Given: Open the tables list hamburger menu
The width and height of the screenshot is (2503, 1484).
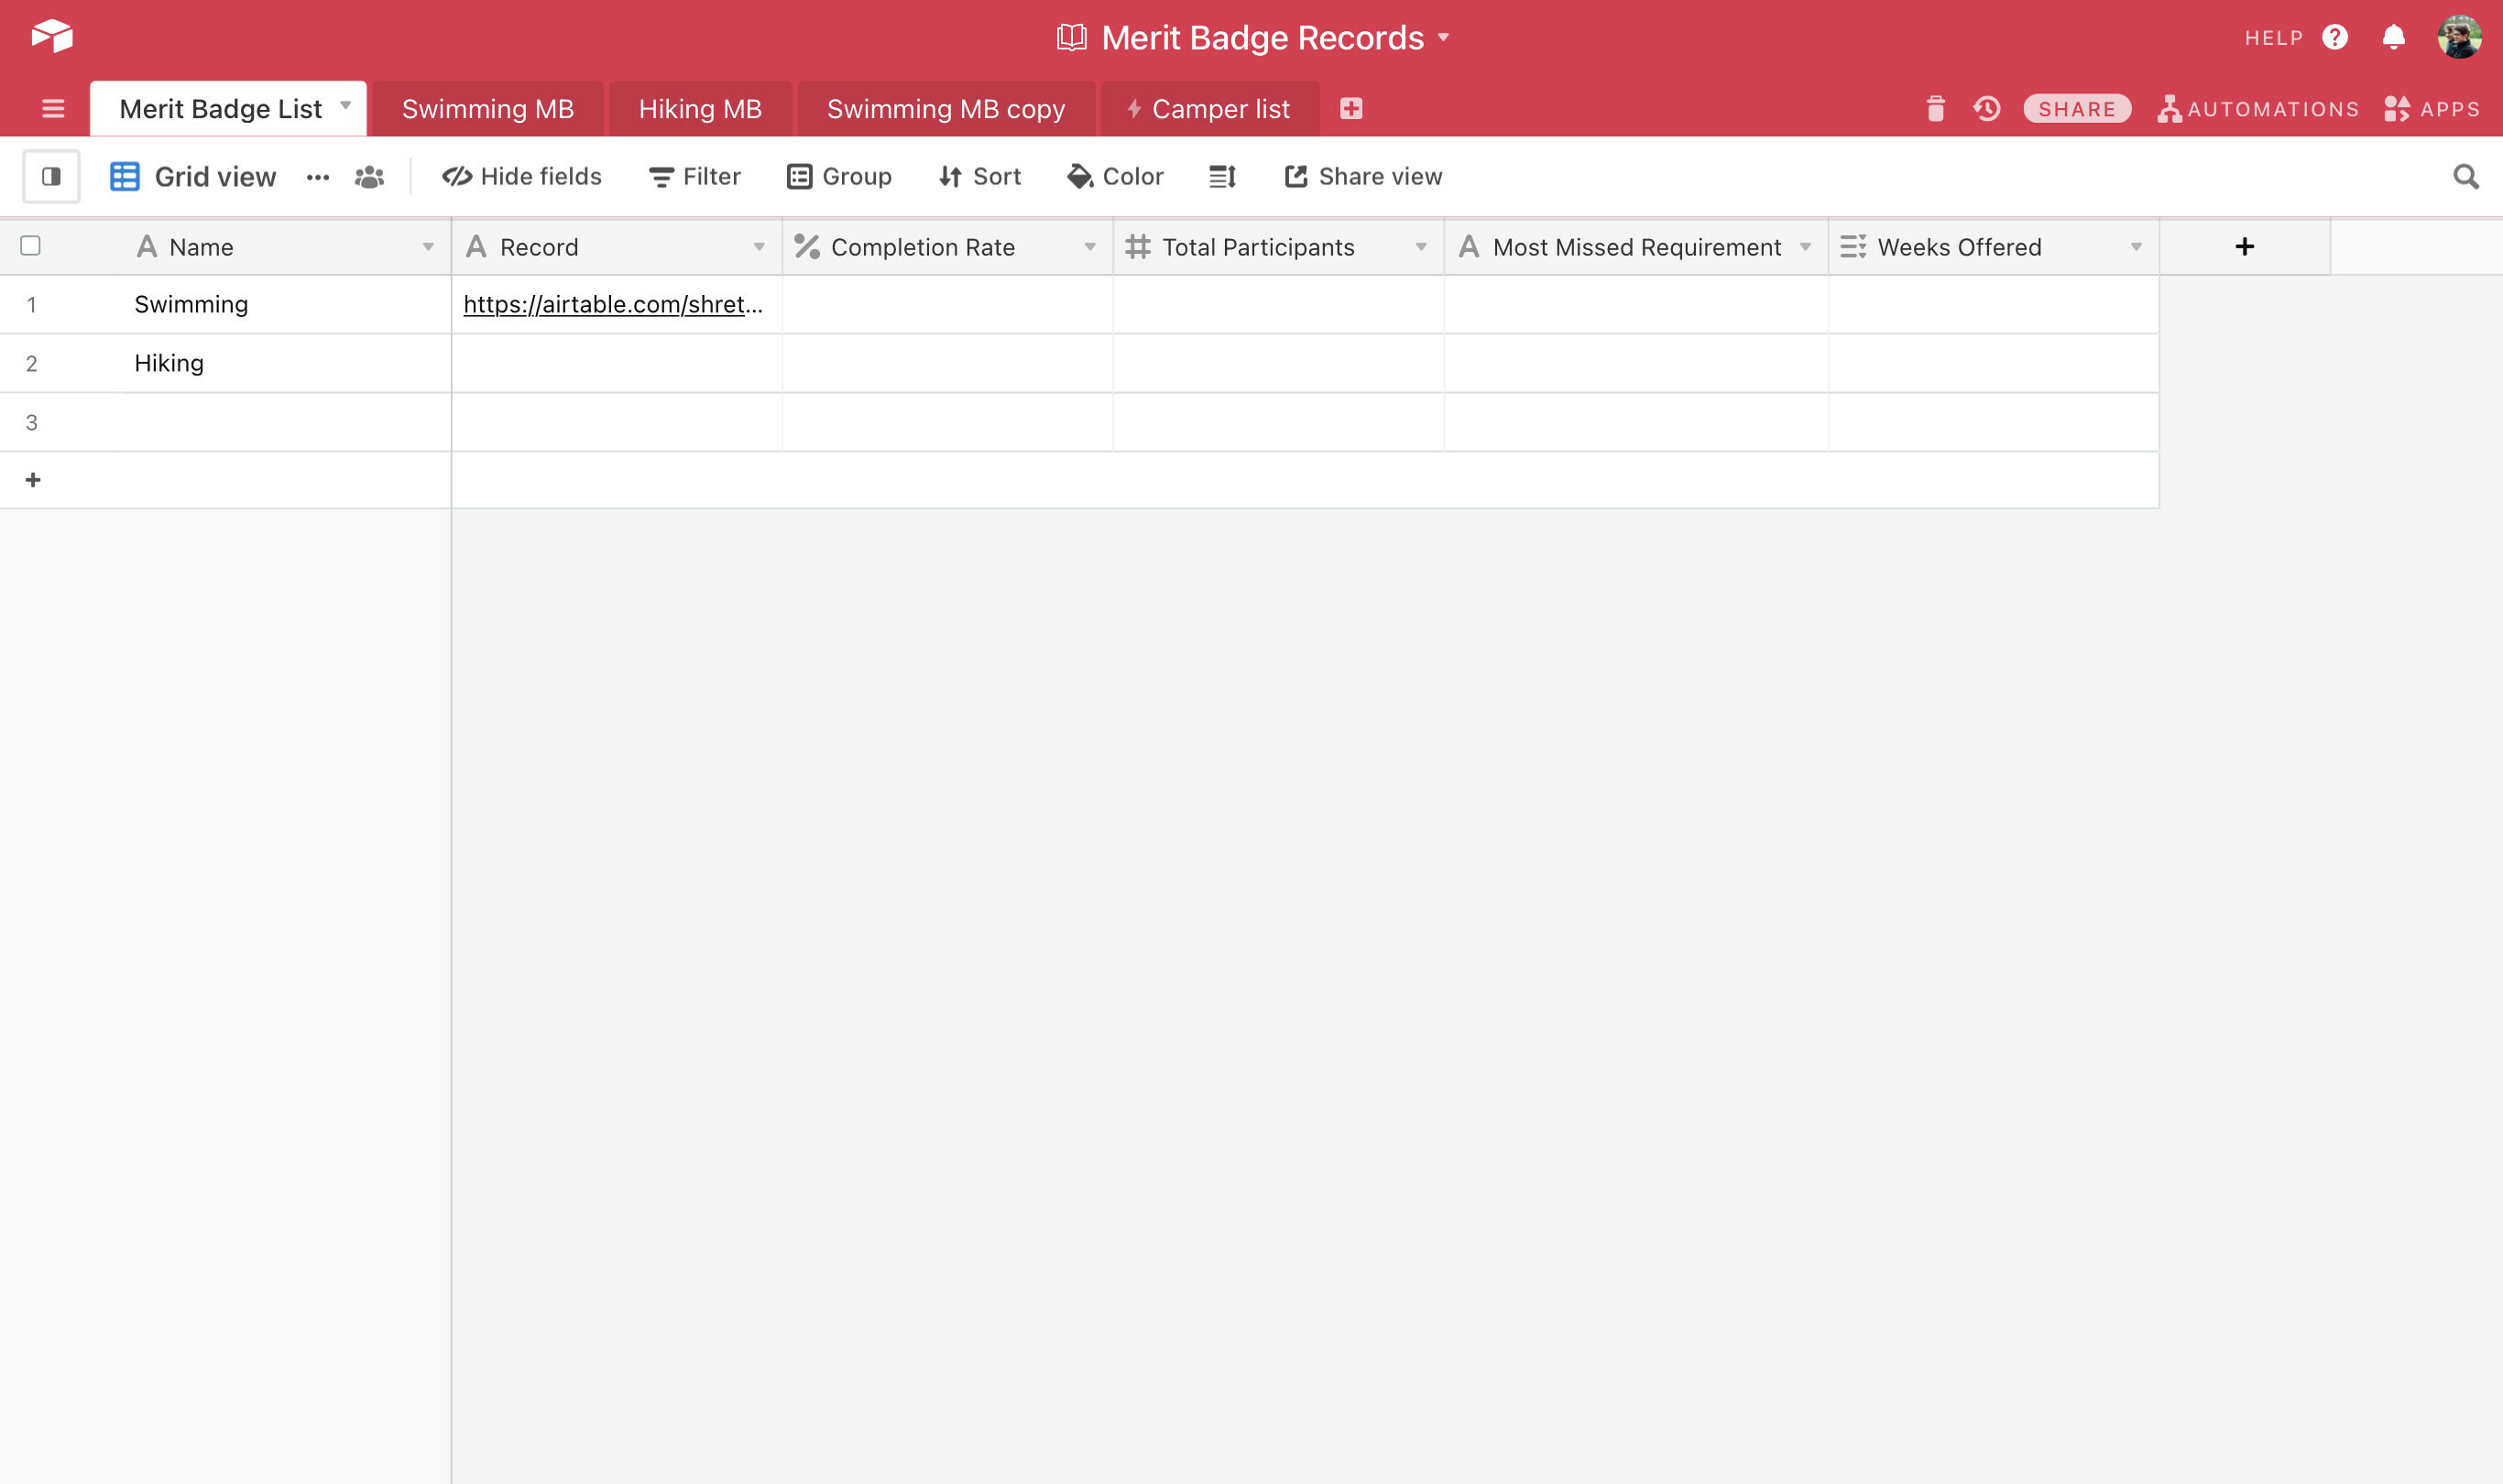Looking at the screenshot, I should pos(53,109).
